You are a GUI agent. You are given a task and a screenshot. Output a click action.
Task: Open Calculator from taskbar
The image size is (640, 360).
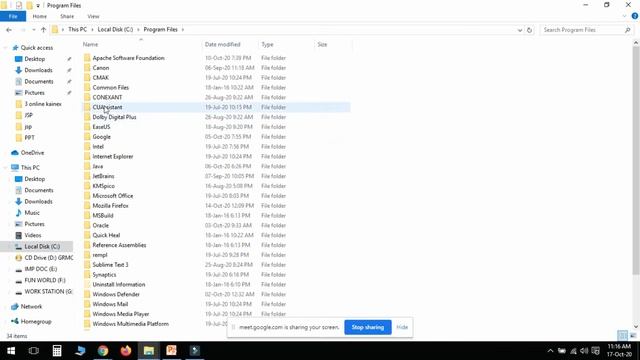(x=57, y=351)
